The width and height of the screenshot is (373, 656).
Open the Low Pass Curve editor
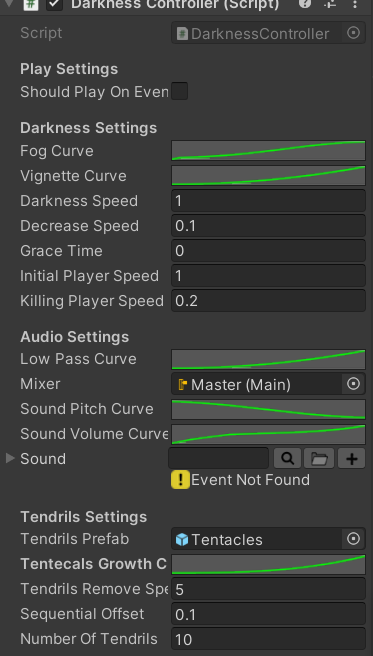[x=268, y=359]
